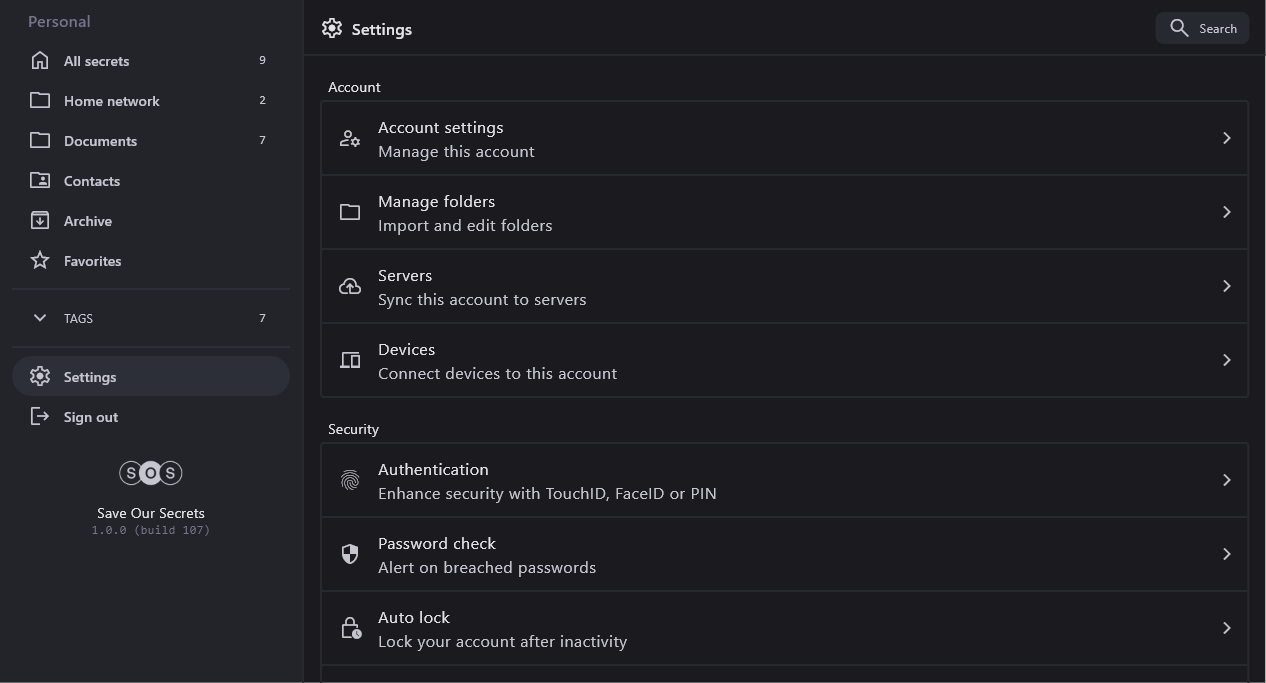Expand the TAGS section chevron

click(40, 318)
